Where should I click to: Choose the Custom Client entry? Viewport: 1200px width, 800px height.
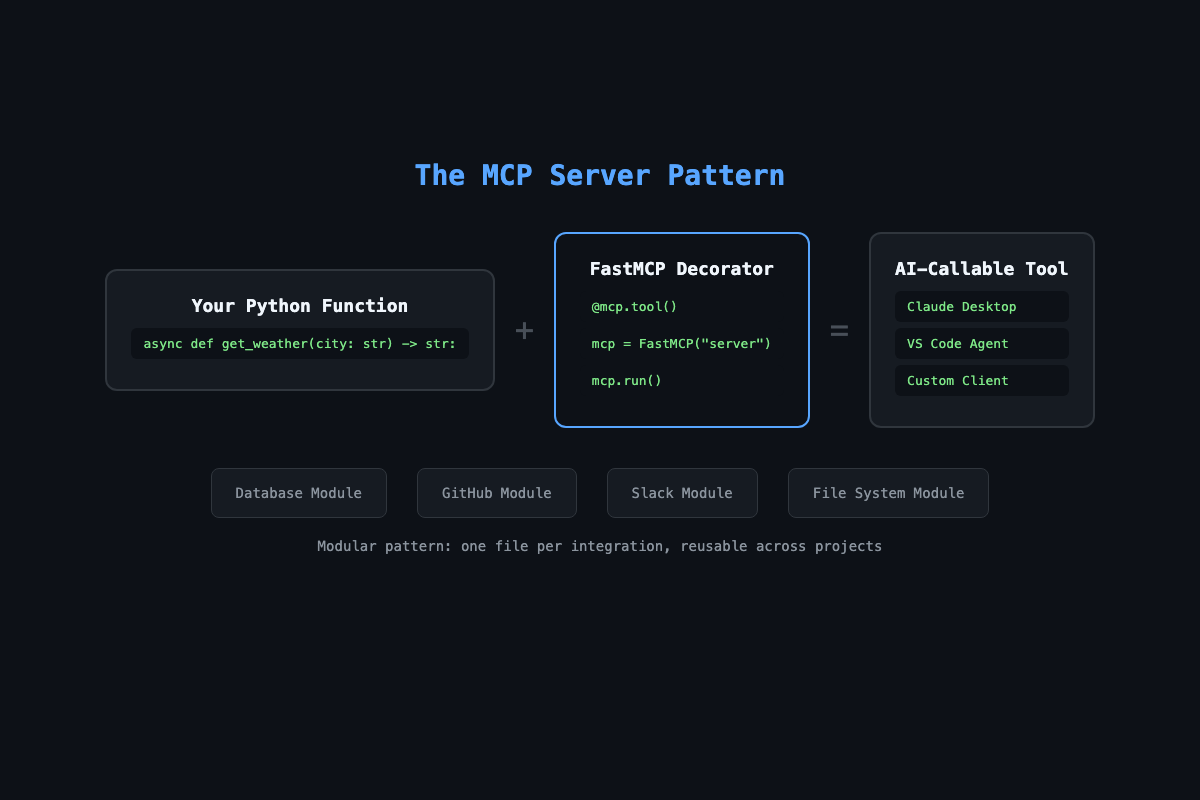(982, 381)
